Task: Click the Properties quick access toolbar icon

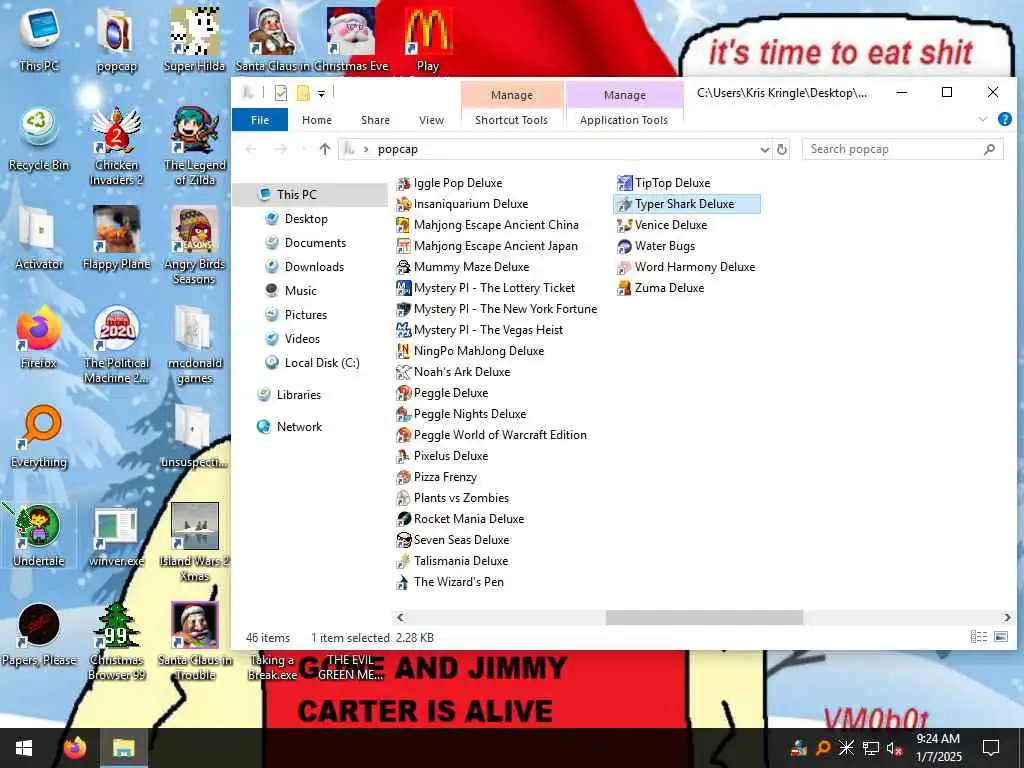Action: 281,93
